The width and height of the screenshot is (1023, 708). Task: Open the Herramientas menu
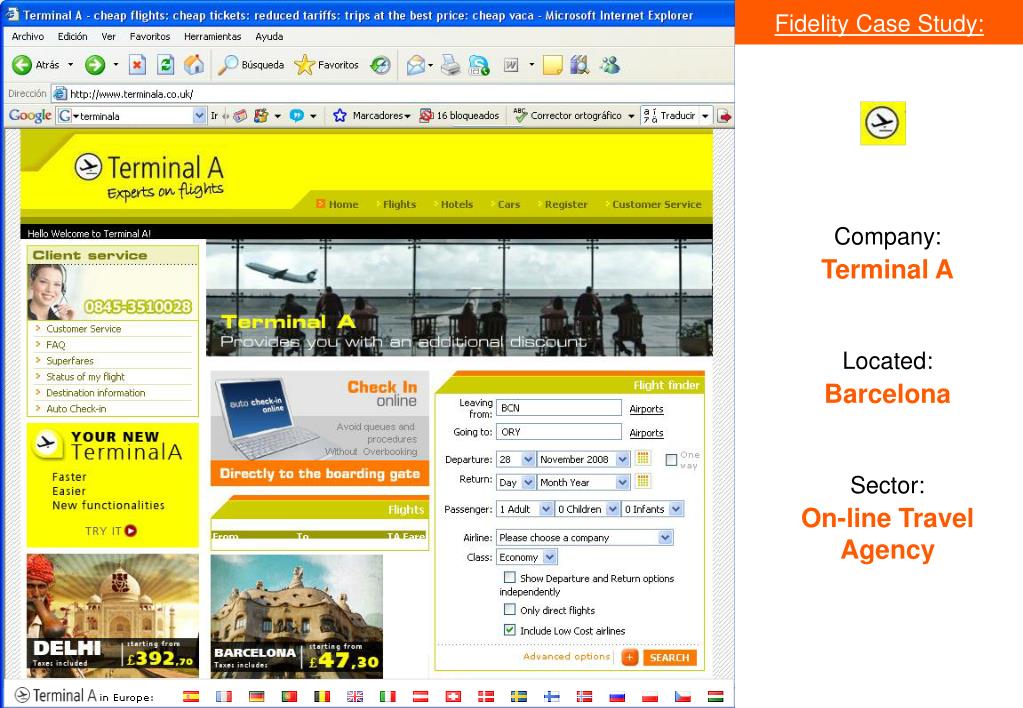tap(213, 37)
